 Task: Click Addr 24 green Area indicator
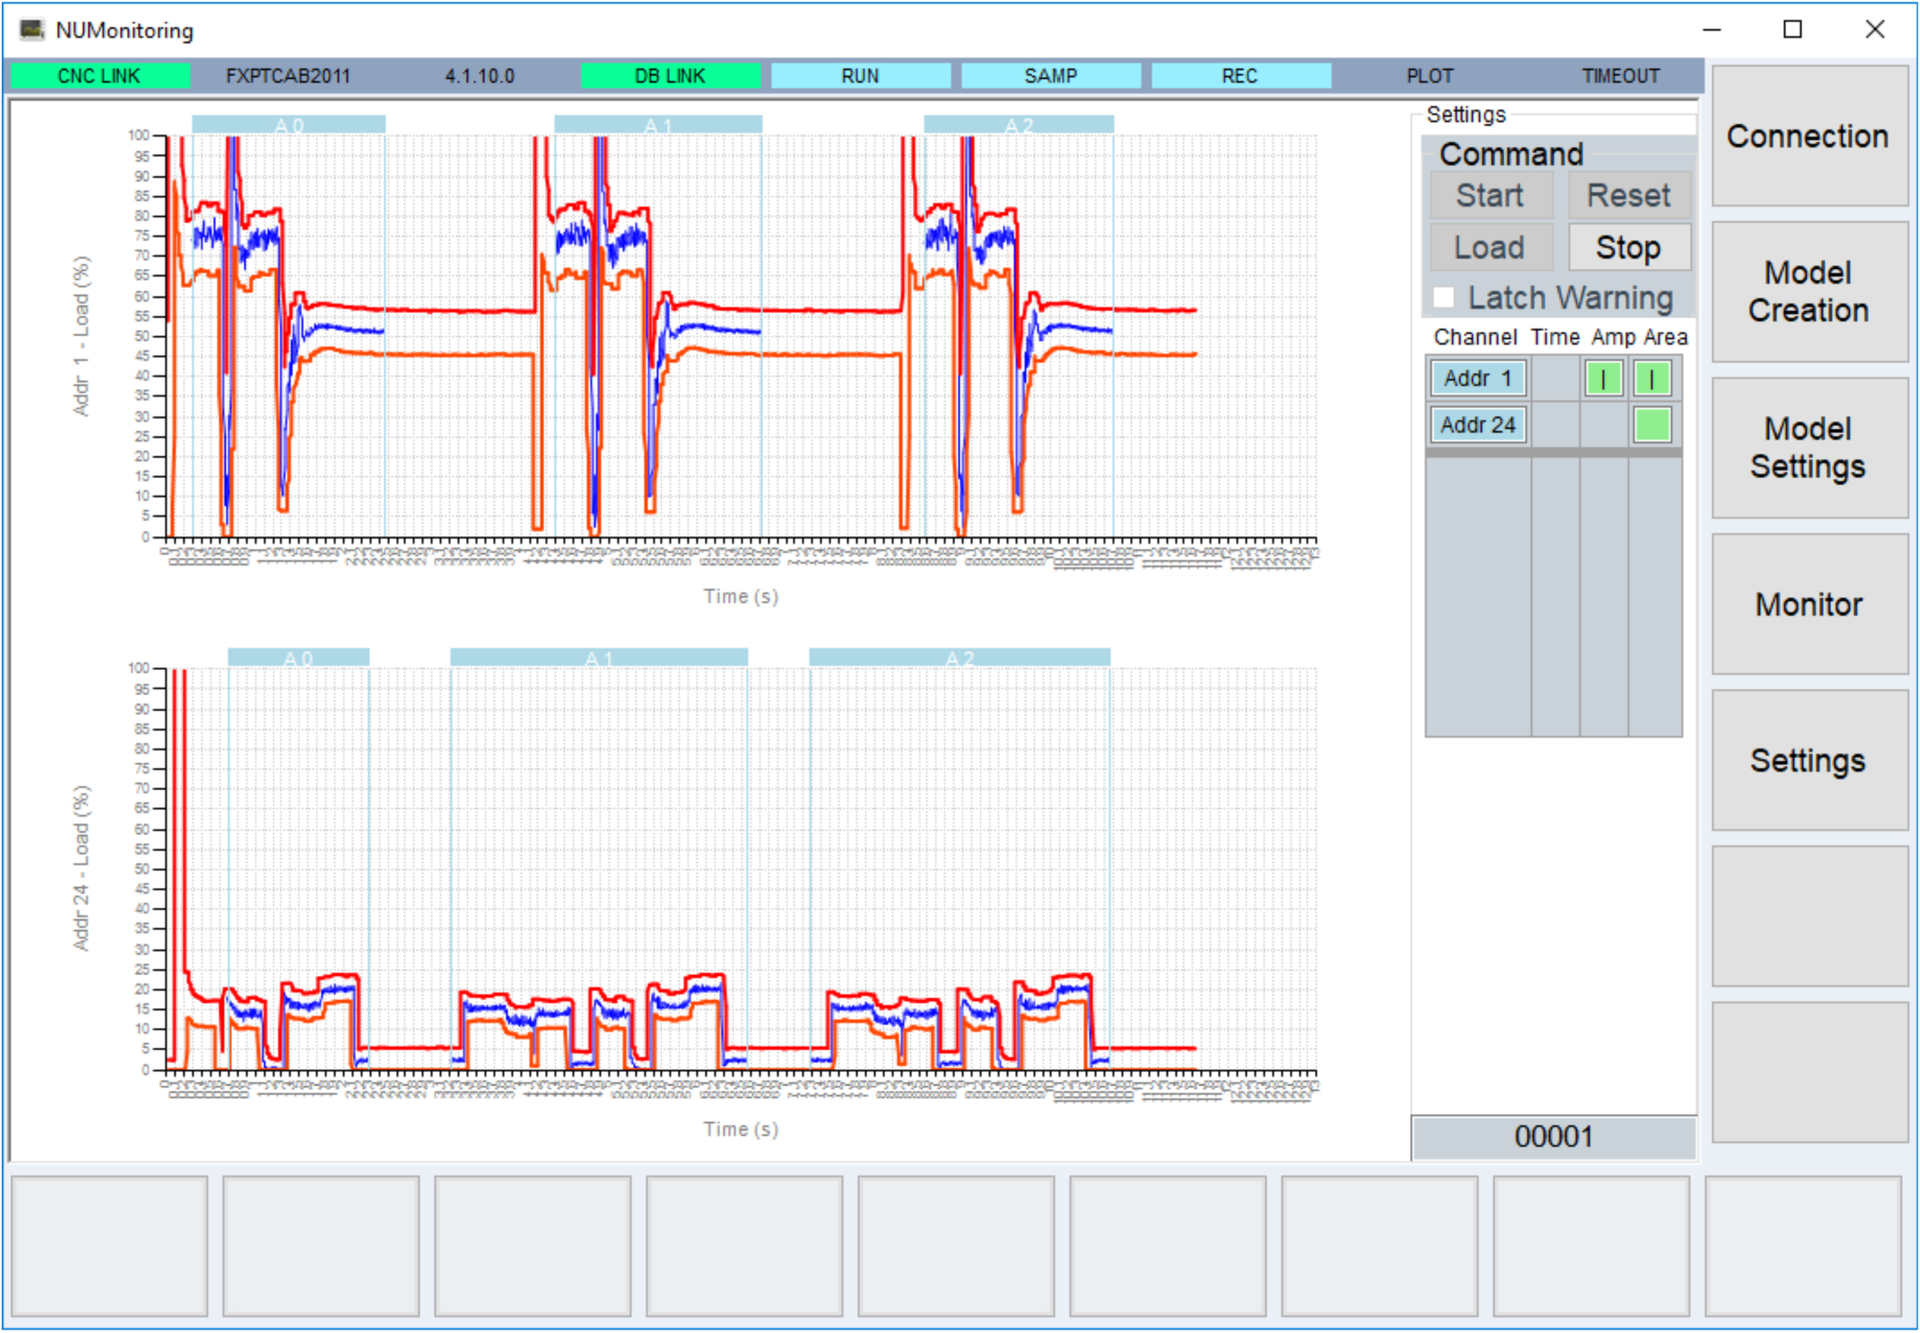click(x=1651, y=425)
